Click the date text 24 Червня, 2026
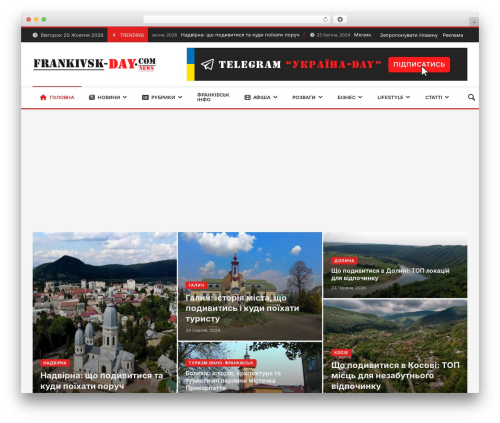Image resolution: width=500 pixels, height=423 pixels. (x=348, y=288)
